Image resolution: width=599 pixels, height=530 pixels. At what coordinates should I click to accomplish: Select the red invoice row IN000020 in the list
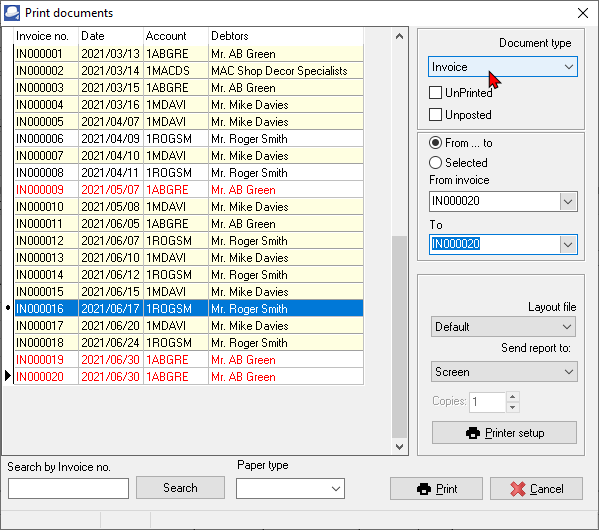pos(189,377)
